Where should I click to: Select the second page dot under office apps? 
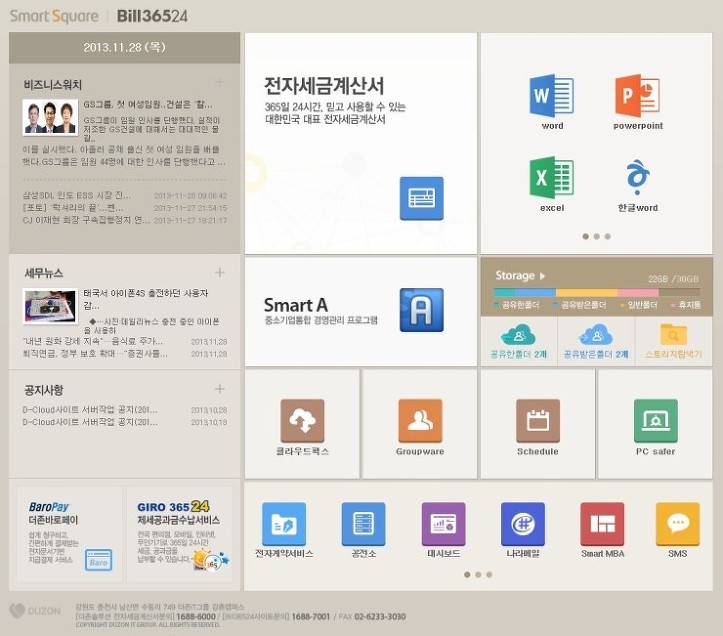(596, 237)
